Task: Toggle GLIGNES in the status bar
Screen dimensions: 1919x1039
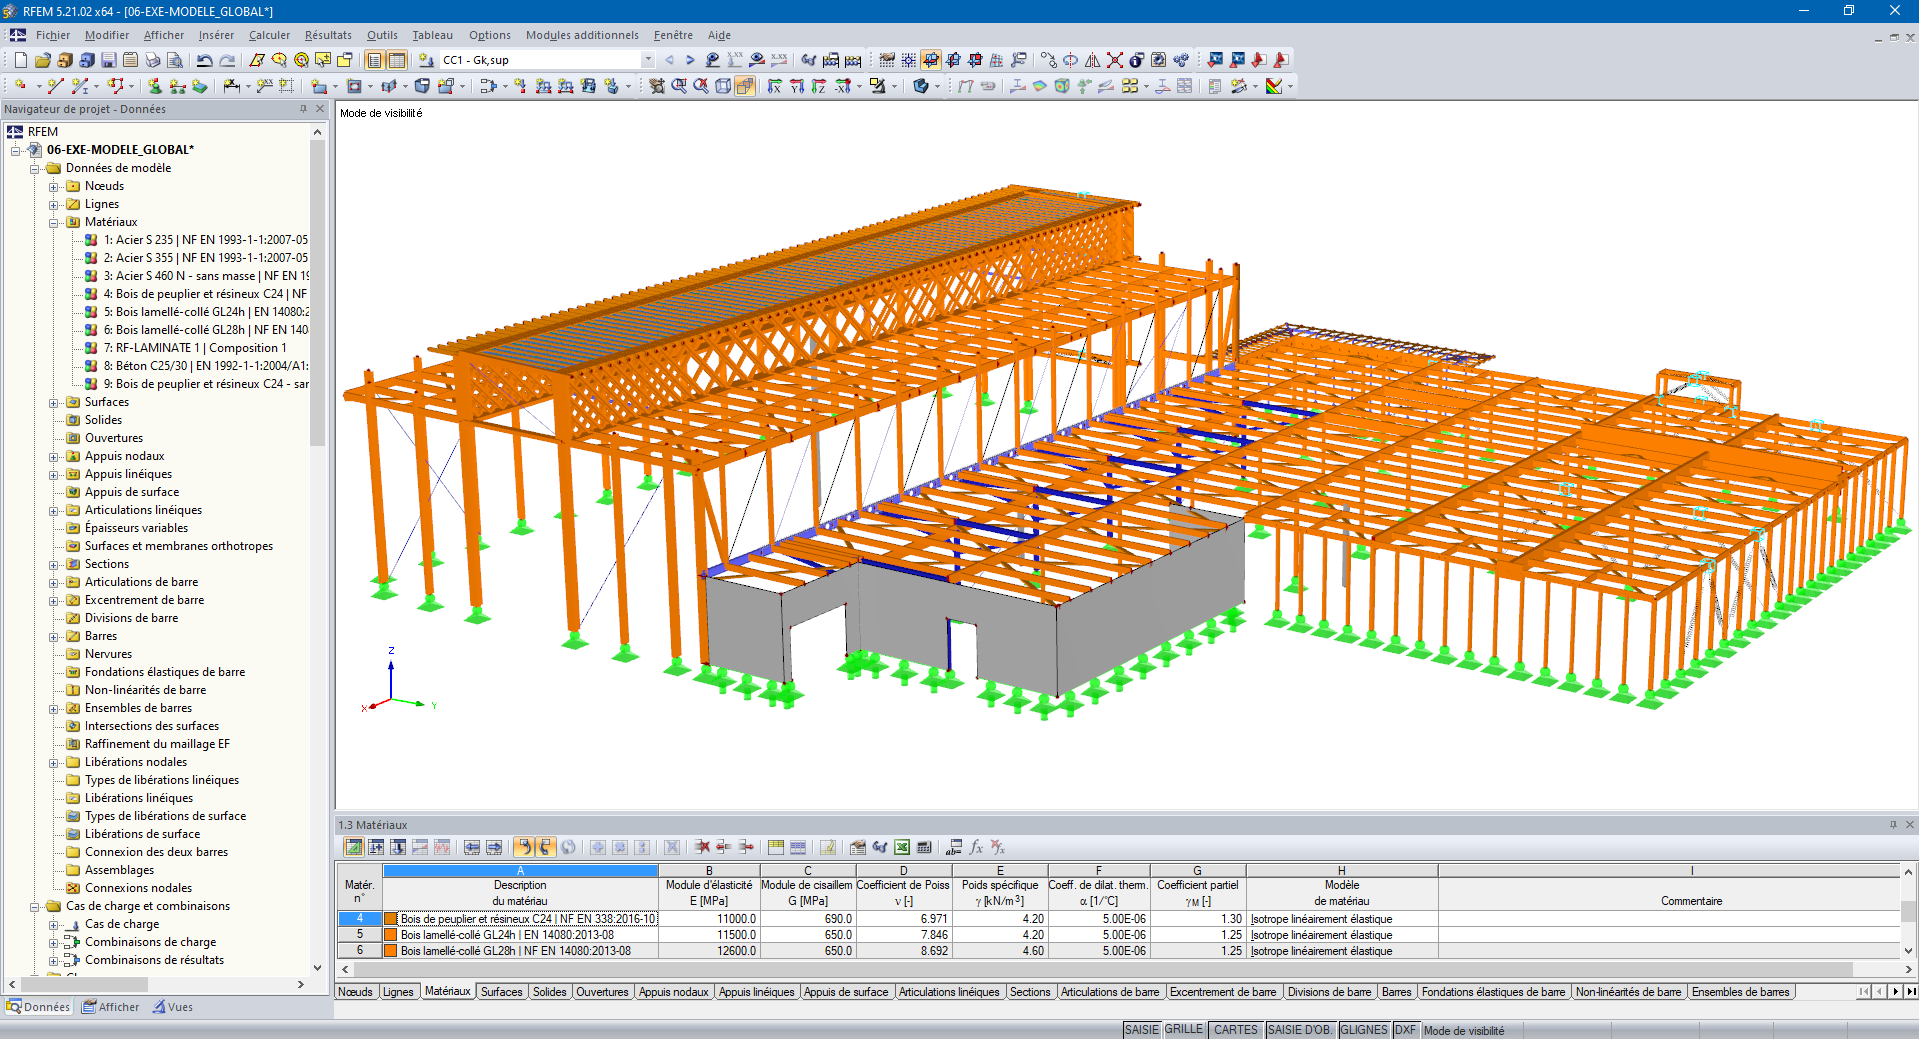Action: tap(1364, 1030)
